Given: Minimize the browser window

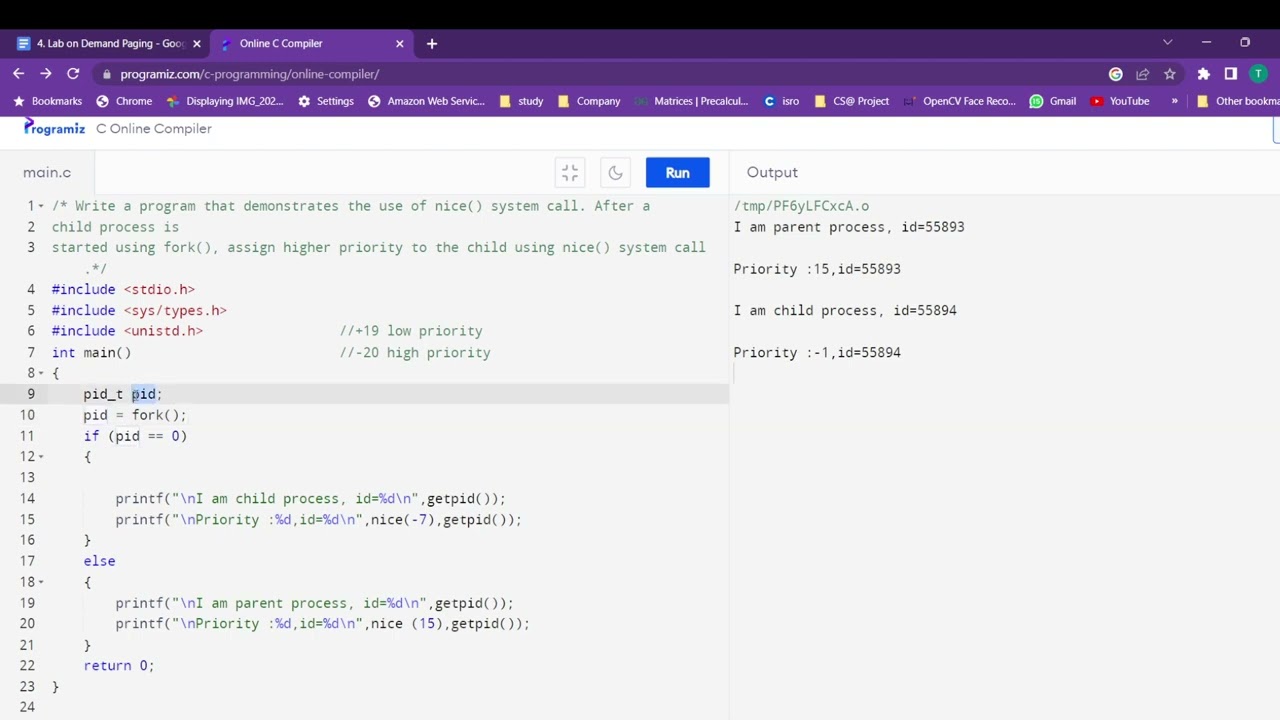Looking at the screenshot, I should [1206, 43].
